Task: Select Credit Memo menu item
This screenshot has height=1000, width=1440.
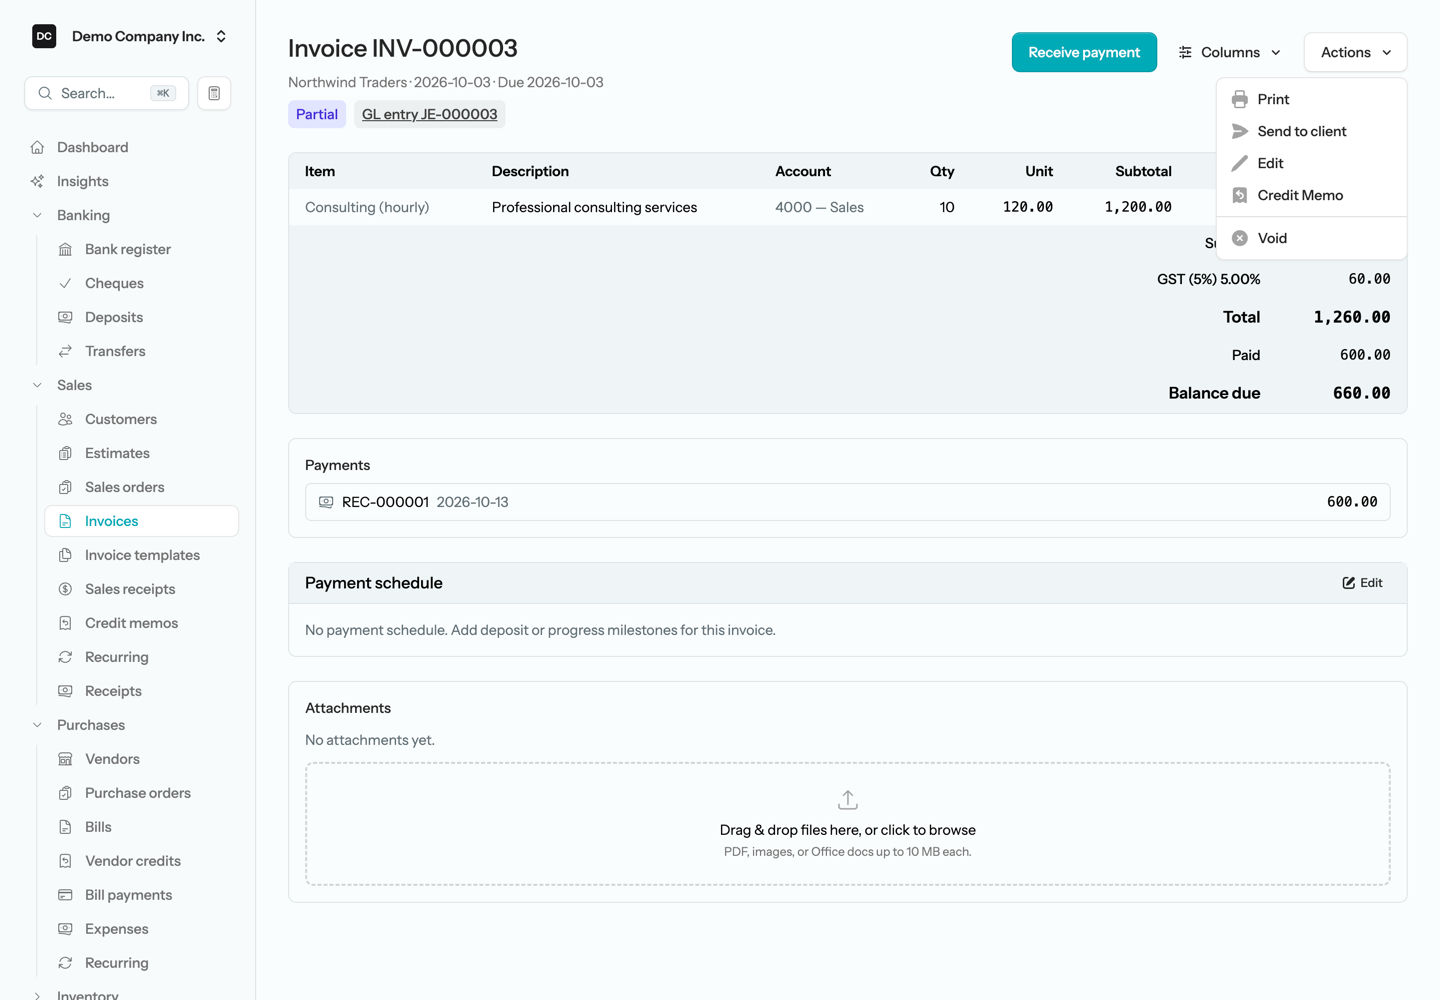Action: [1312, 195]
